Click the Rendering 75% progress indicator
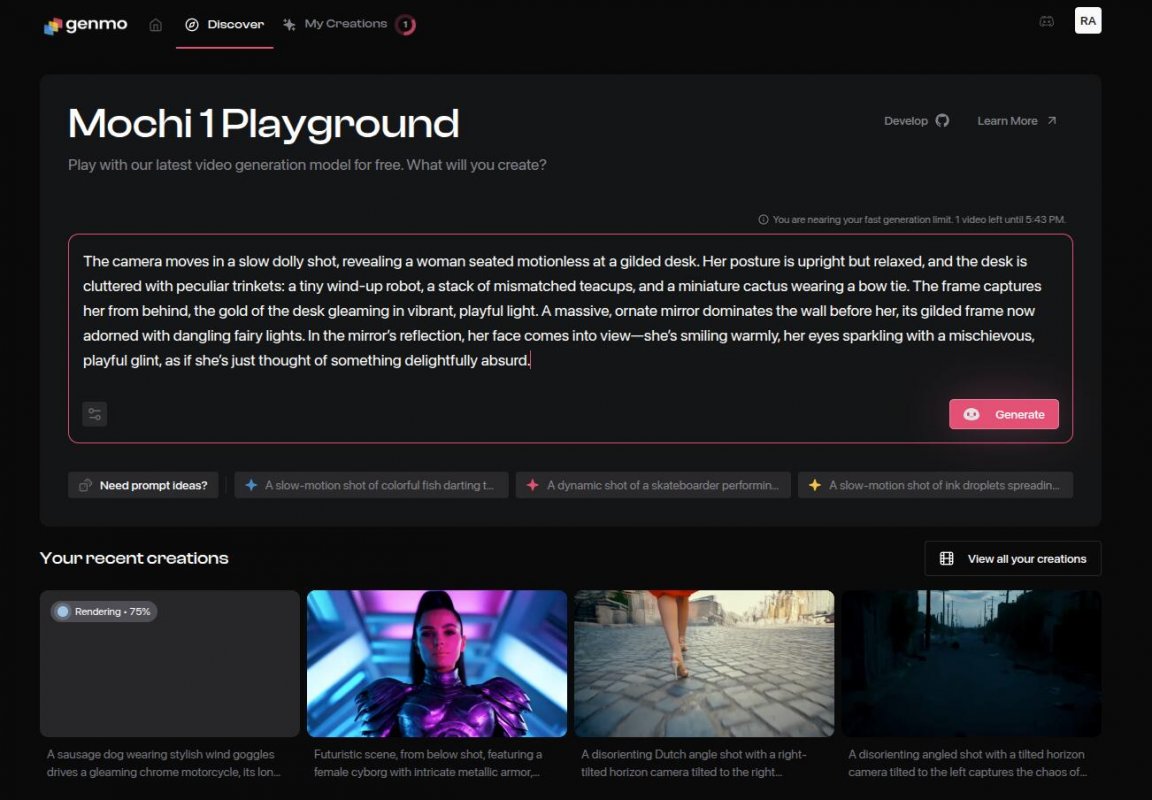 pyautogui.click(x=104, y=611)
